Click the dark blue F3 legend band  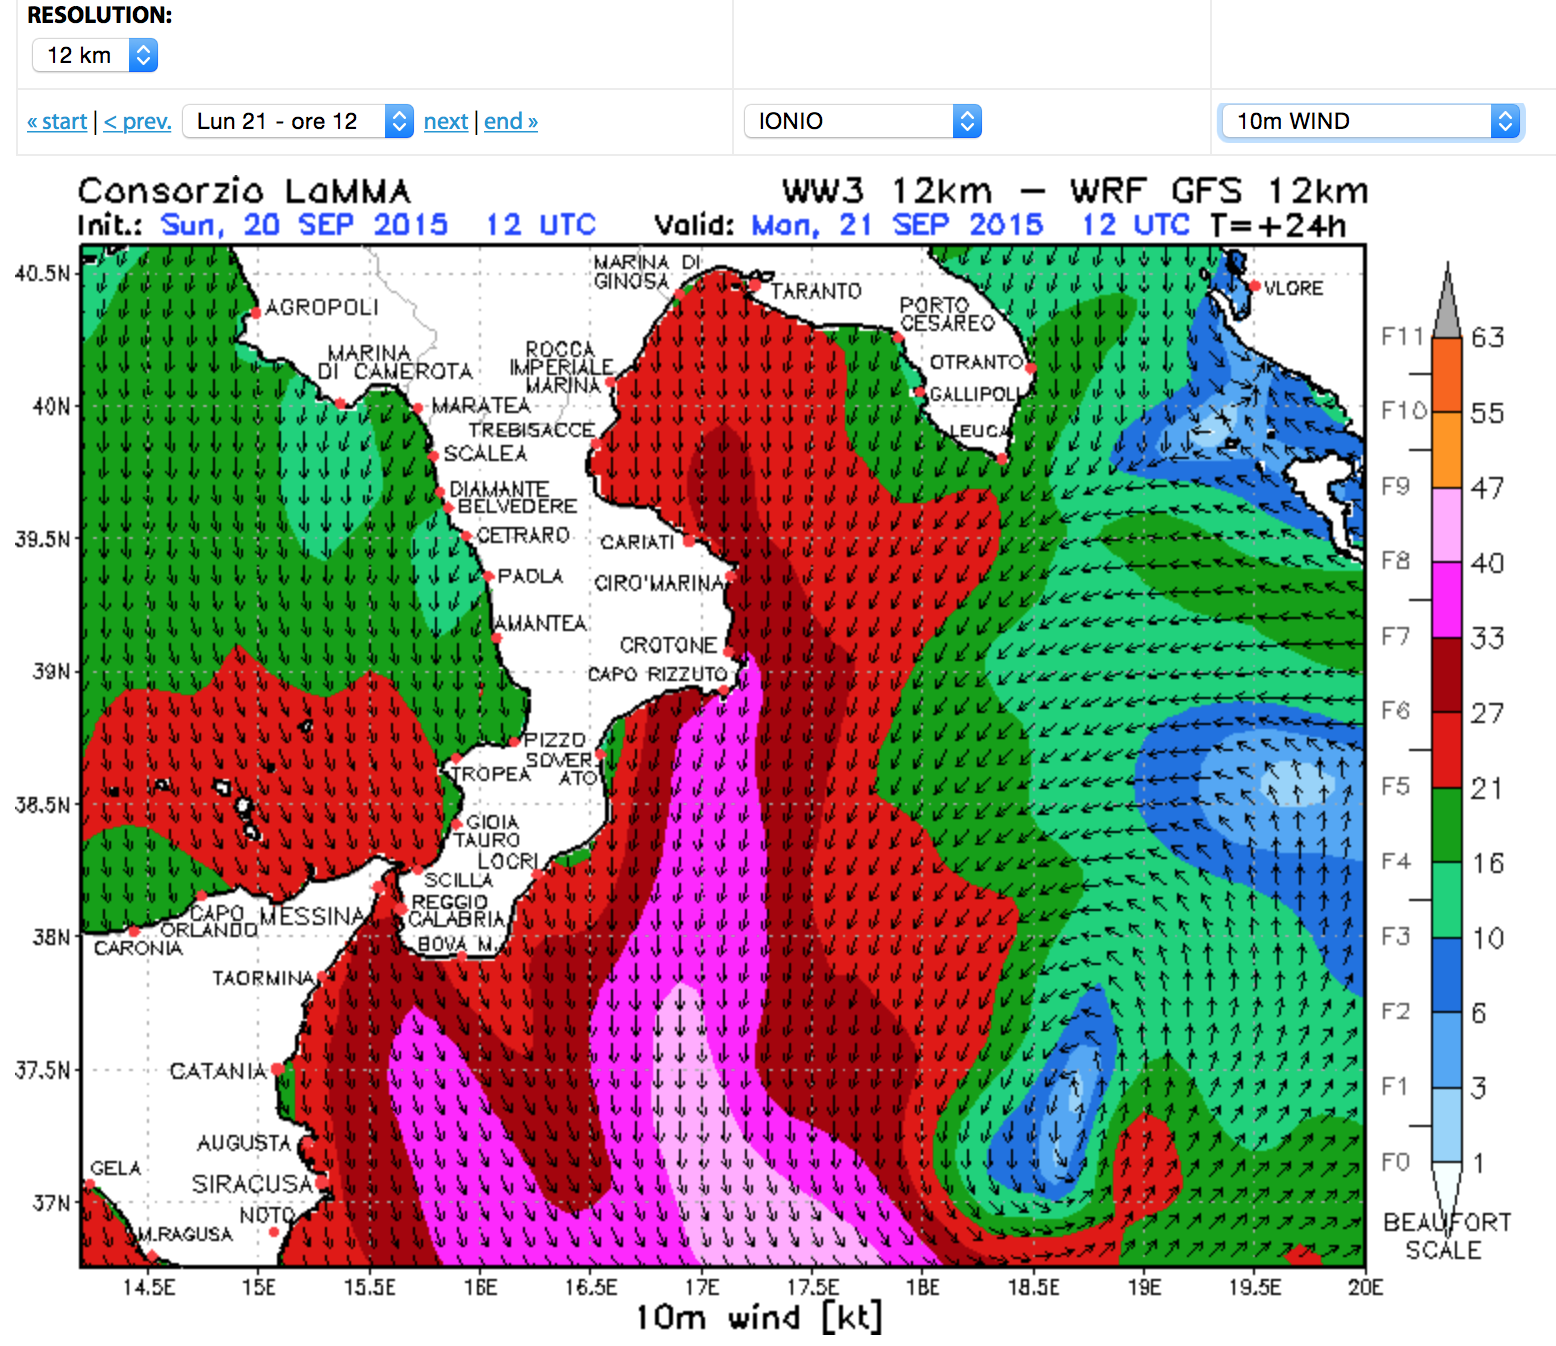(1446, 974)
